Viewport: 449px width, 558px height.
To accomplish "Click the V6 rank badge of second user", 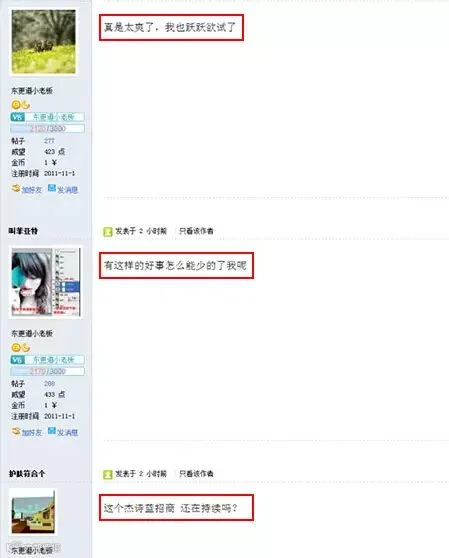I will point(17,360).
